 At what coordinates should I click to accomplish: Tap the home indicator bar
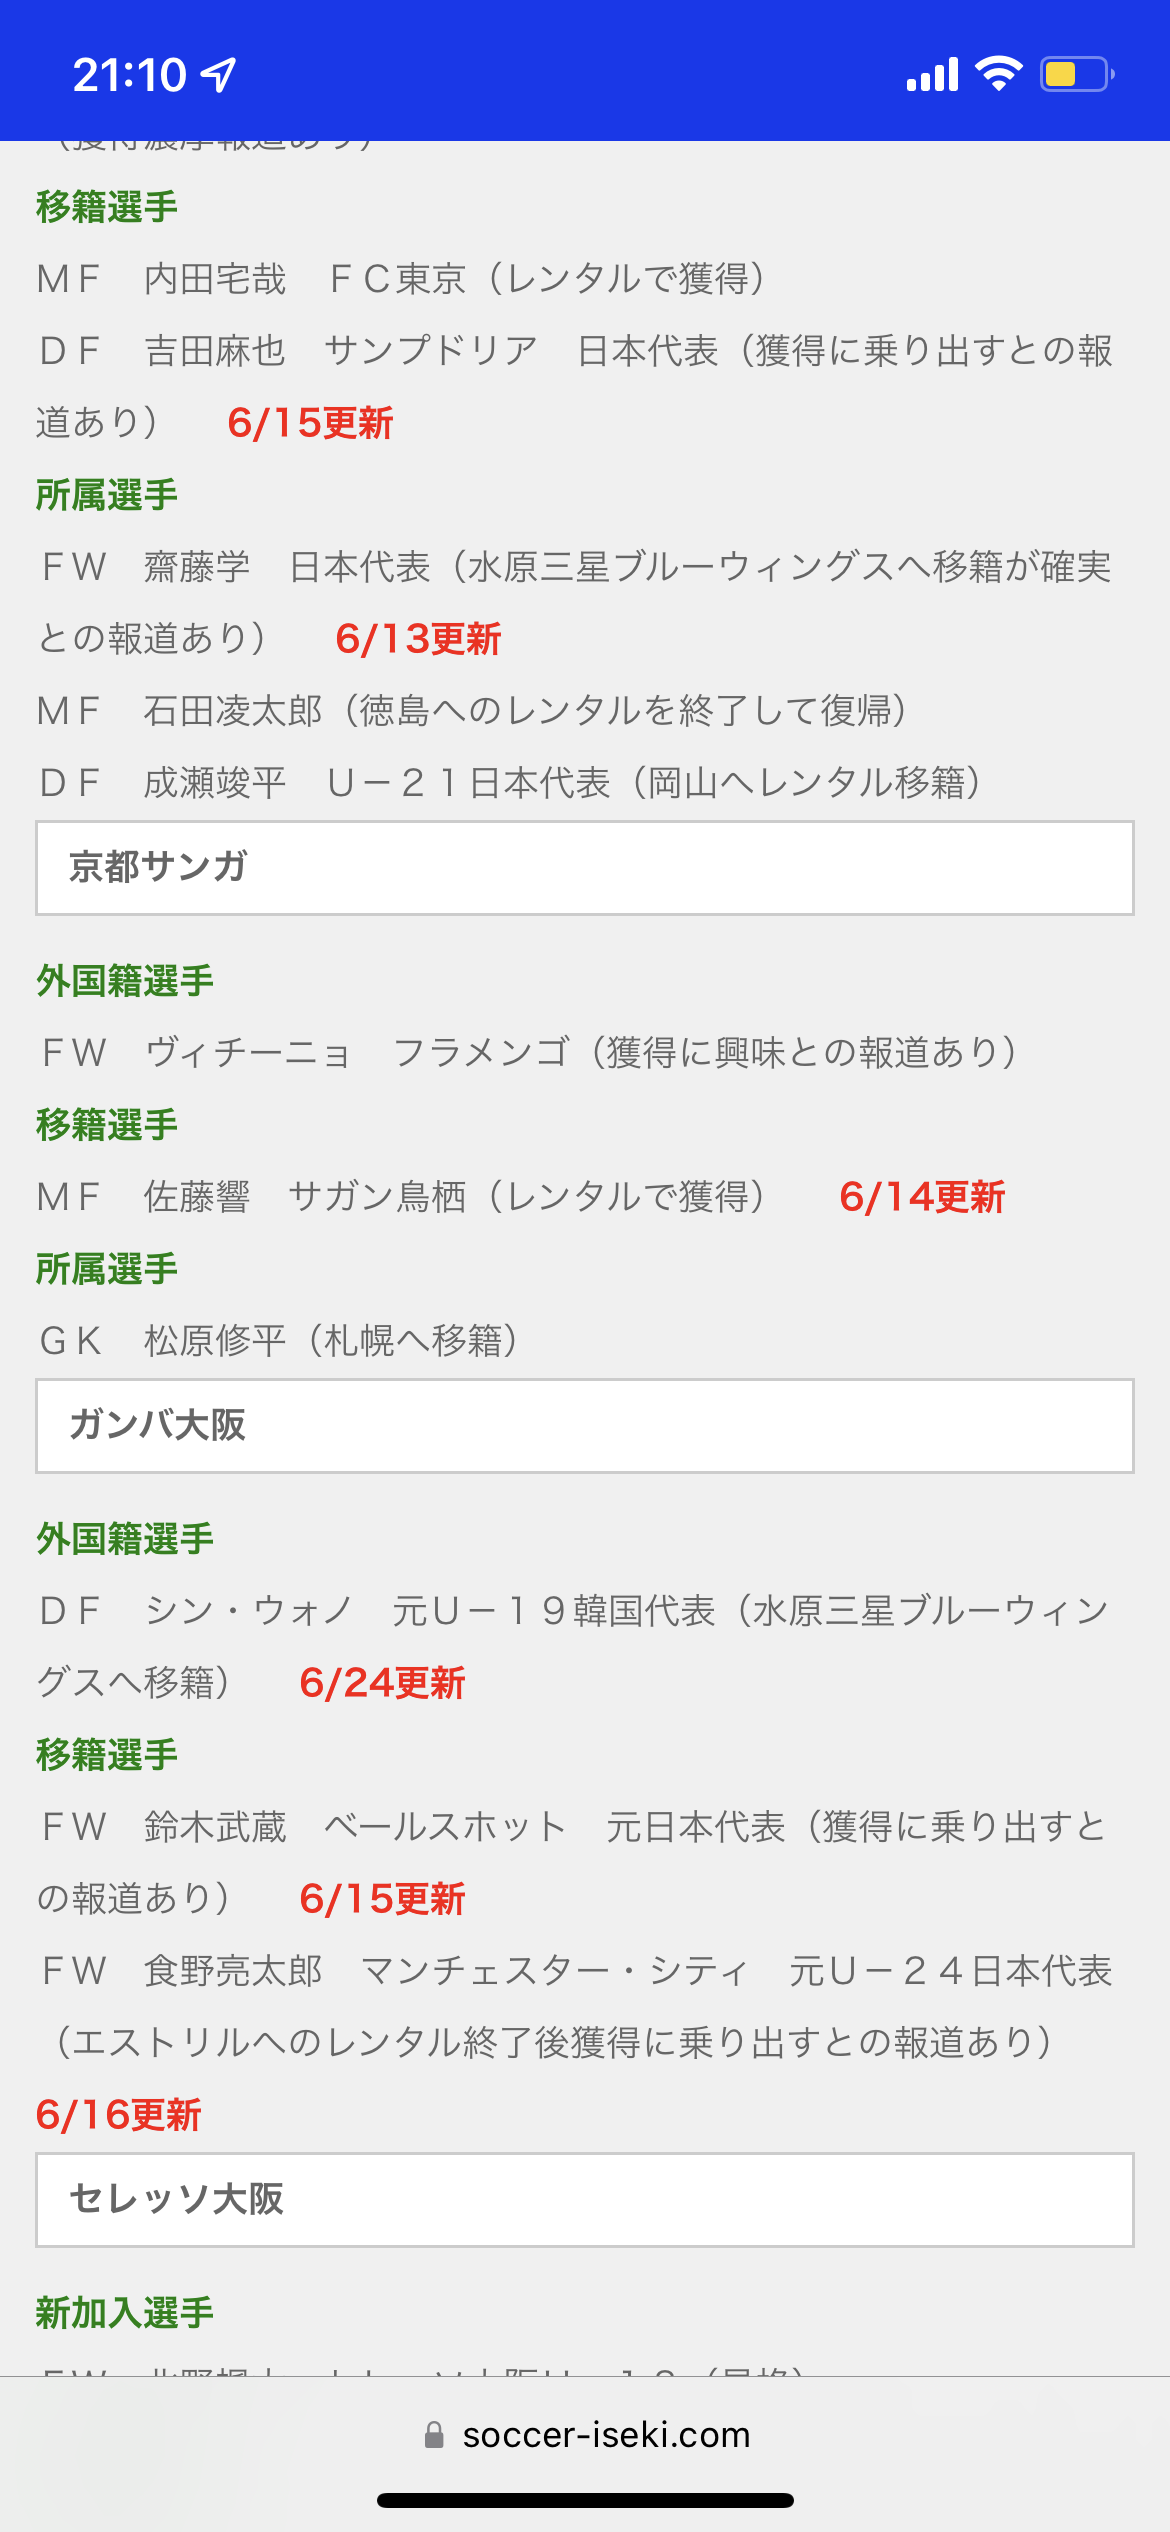[585, 2500]
